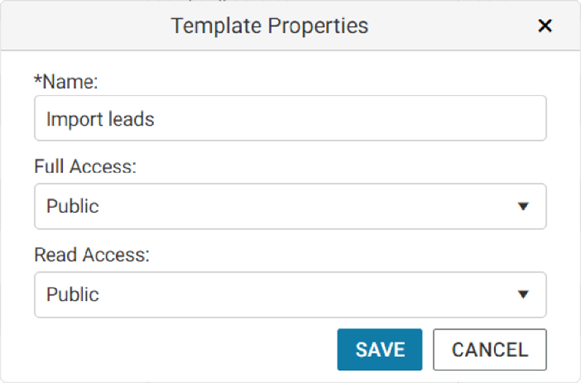Expand the Read Access permission options

tap(290, 295)
